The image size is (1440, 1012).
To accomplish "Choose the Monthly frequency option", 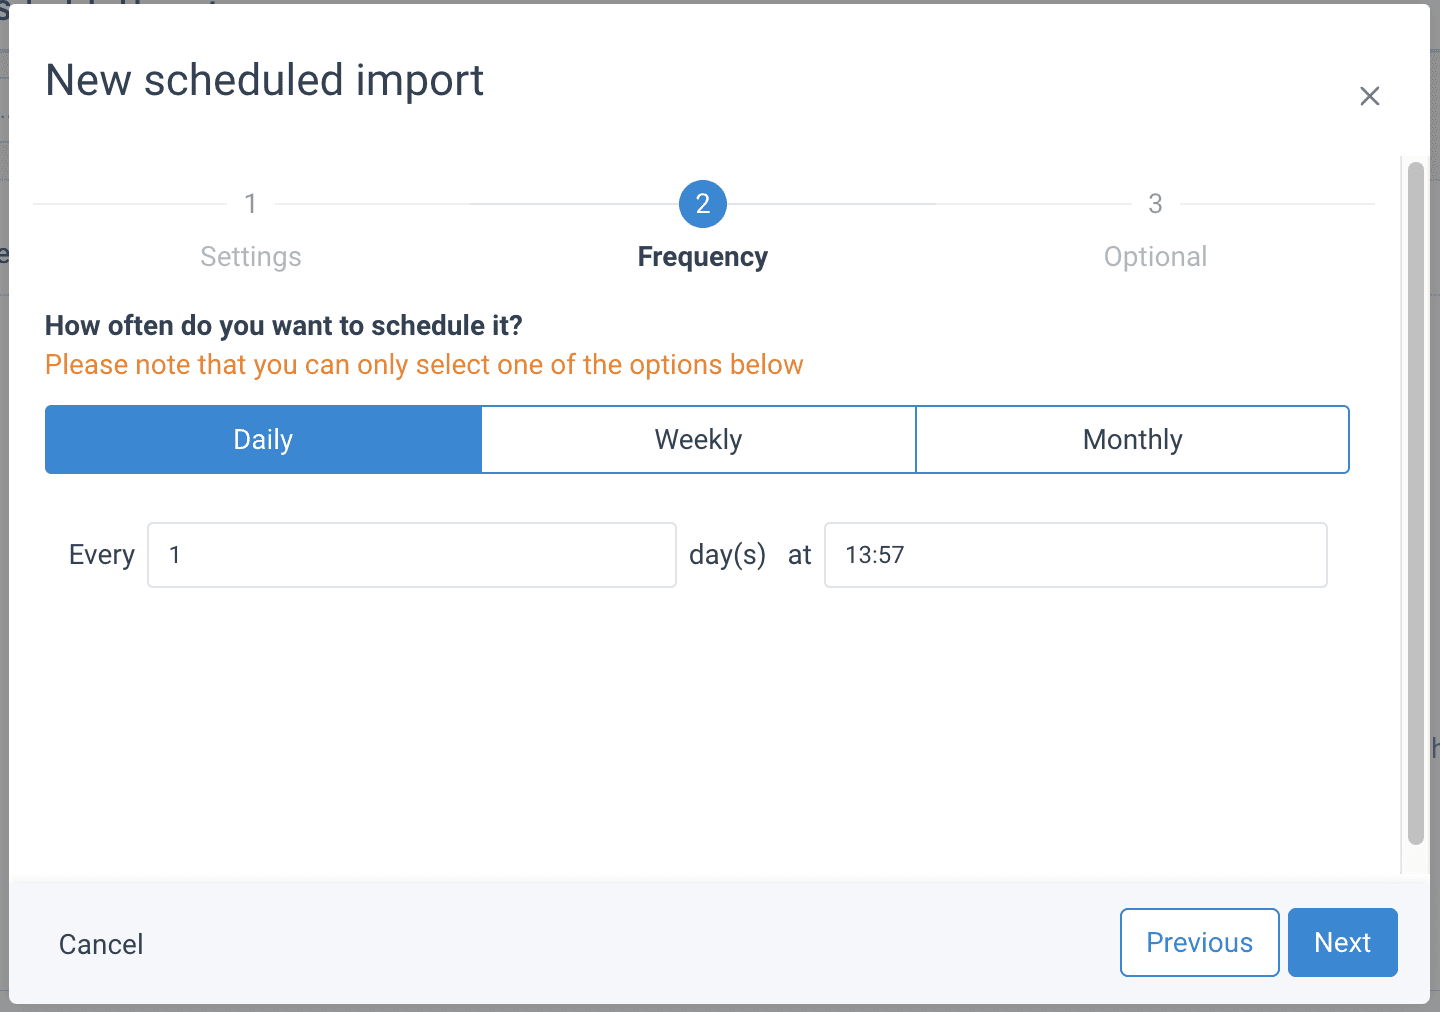I will point(1132,440).
